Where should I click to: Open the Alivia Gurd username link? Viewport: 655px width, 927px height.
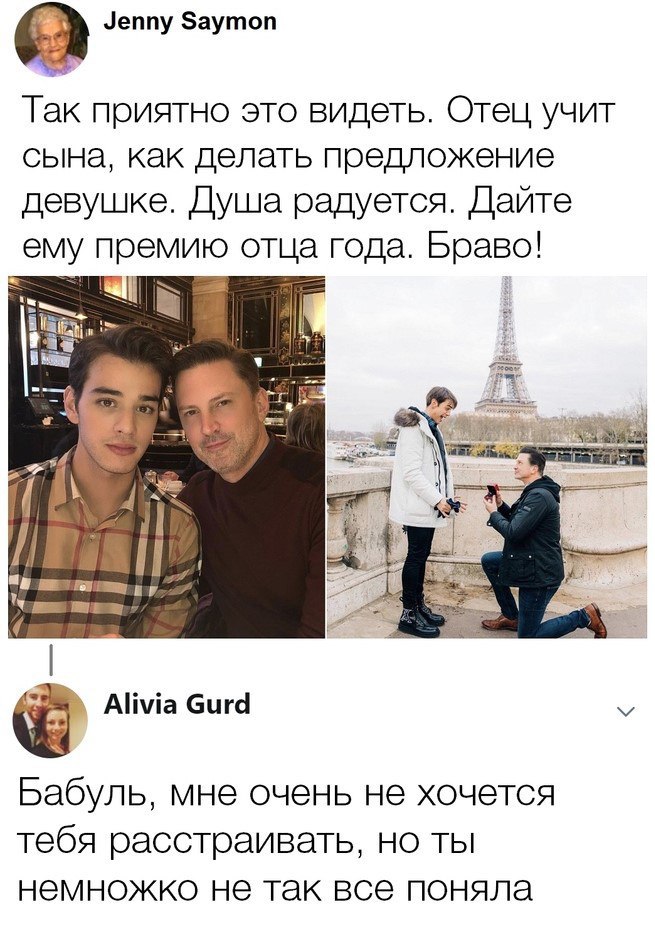[177, 704]
